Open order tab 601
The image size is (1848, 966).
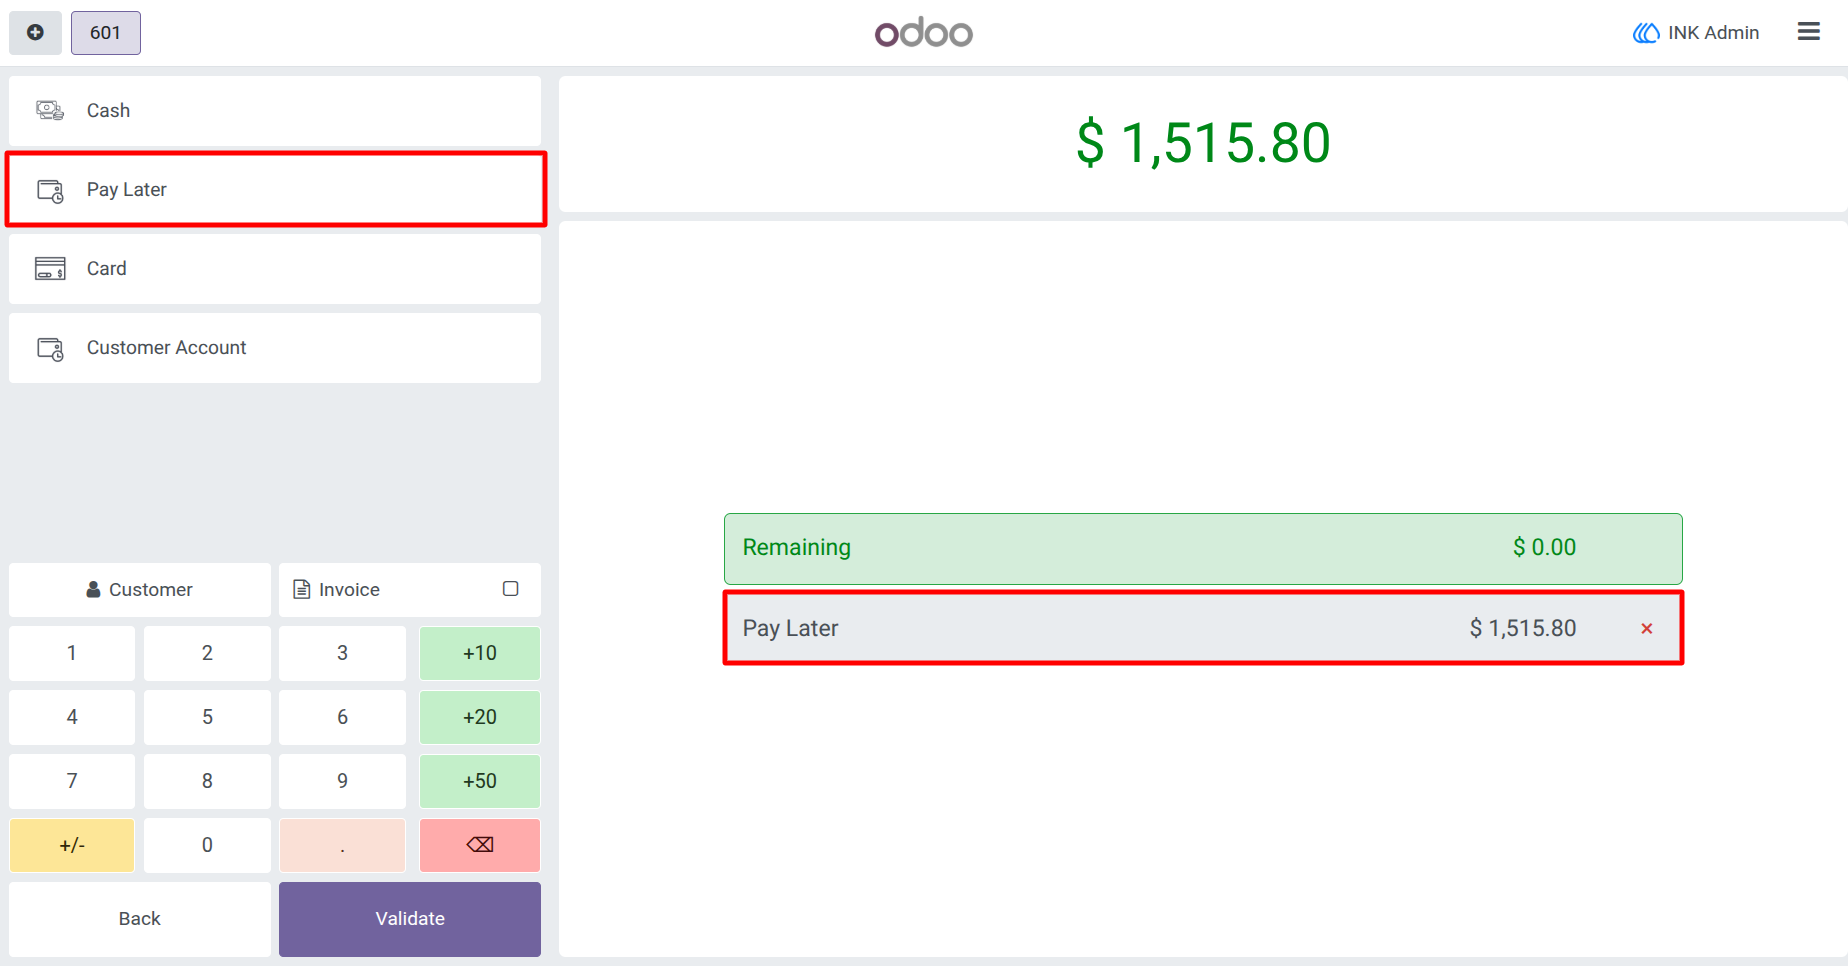coord(106,33)
